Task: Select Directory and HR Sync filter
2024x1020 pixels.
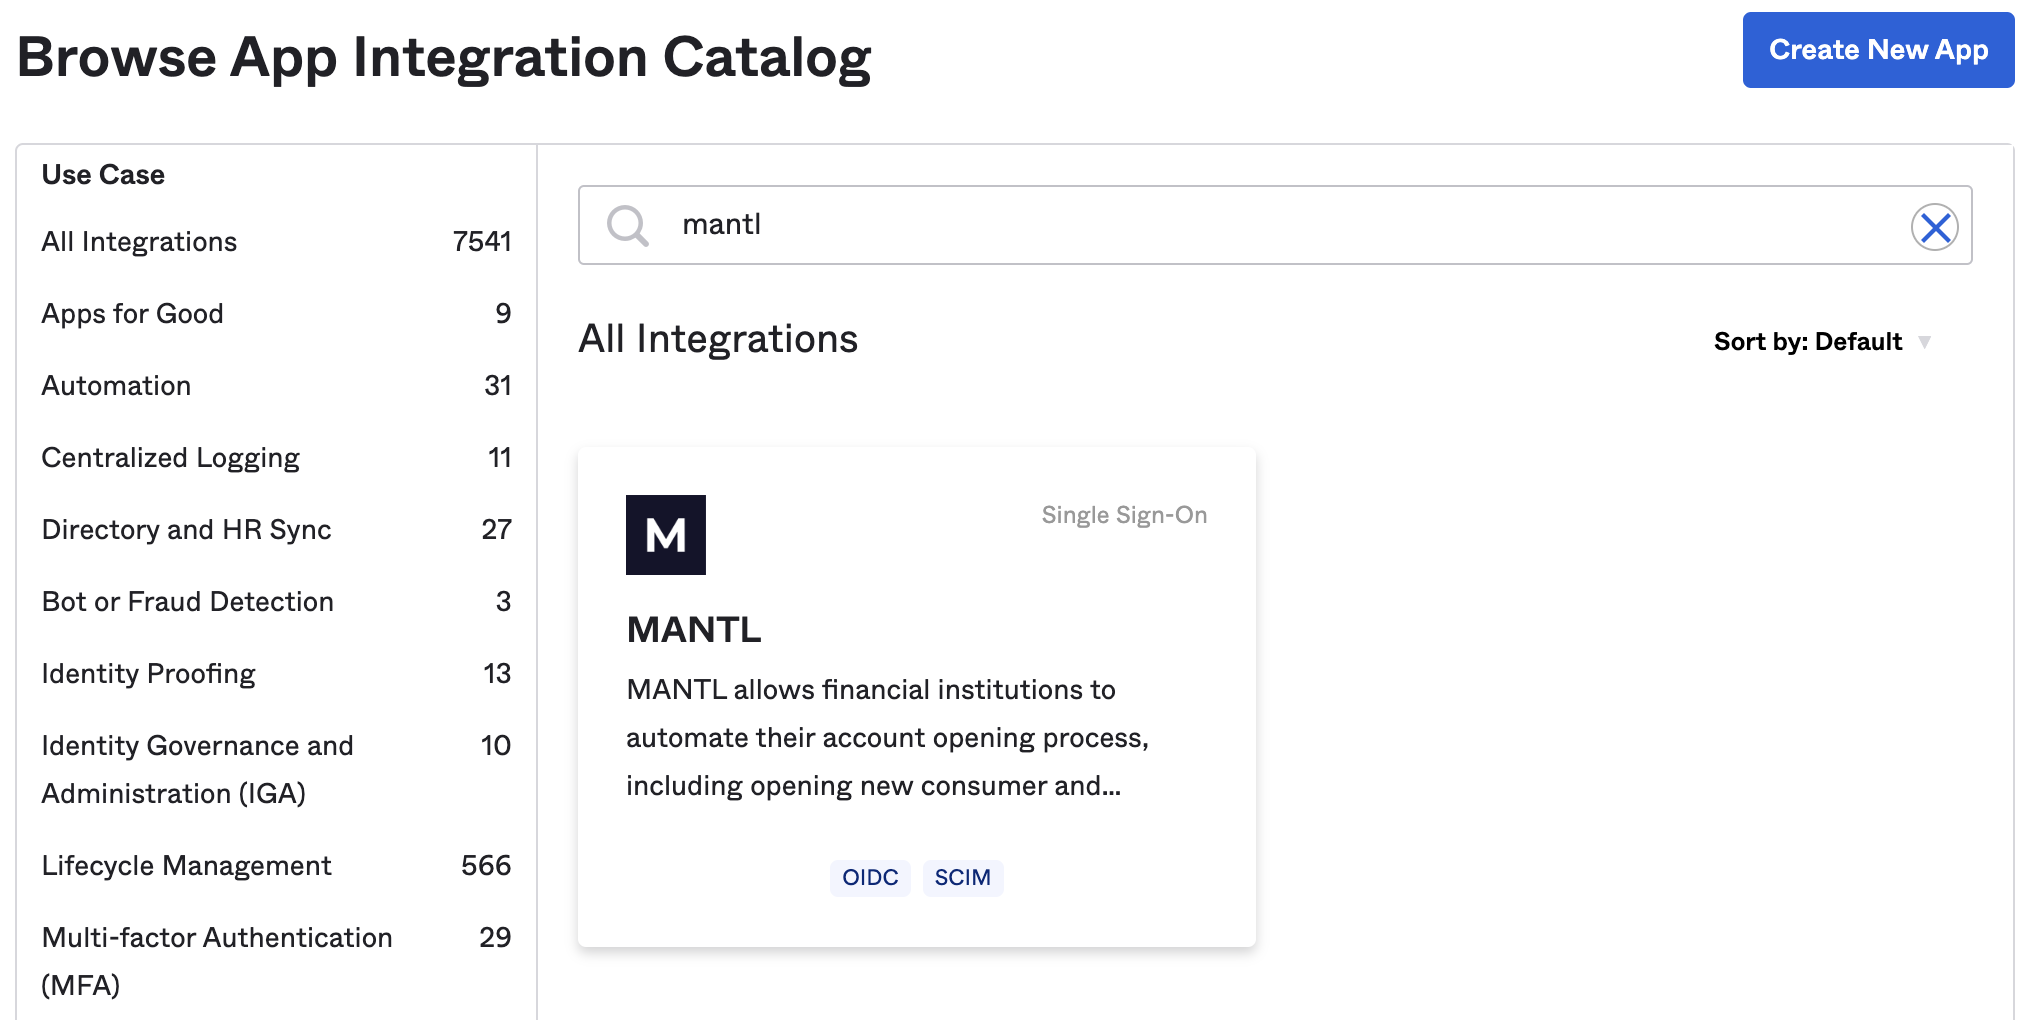Action: (186, 529)
